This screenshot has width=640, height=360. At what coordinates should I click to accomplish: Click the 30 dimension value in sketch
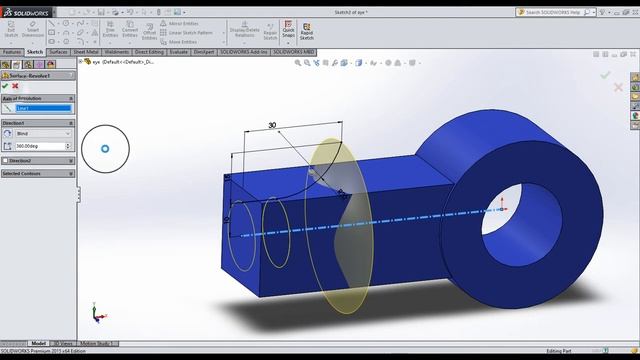(272, 125)
